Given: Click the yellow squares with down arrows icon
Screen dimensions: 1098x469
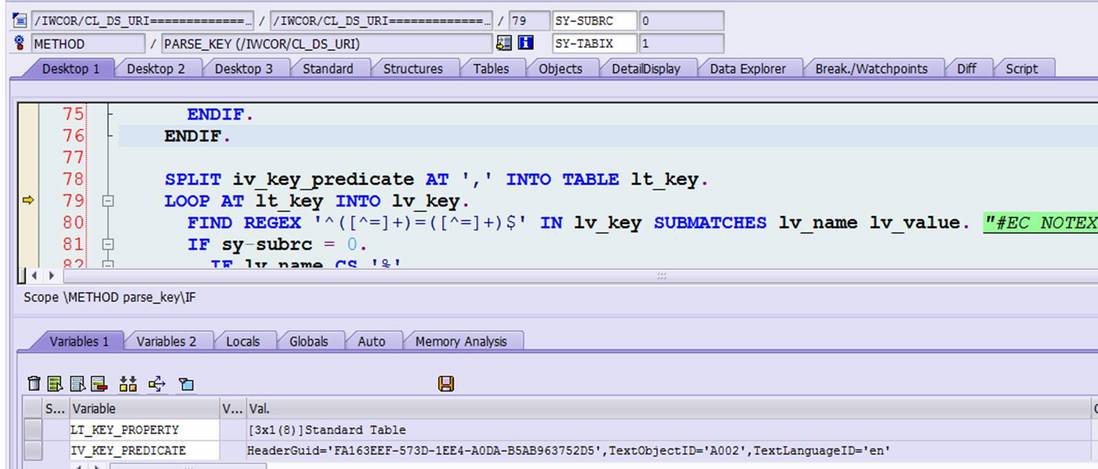Looking at the screenshot, I should [x=128, y=384].
